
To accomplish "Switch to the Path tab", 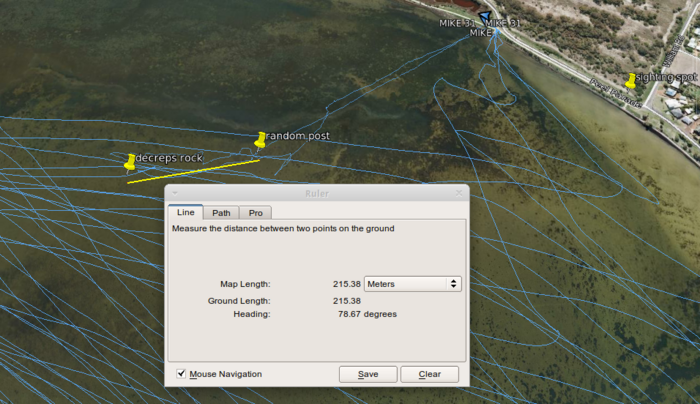I will [x=221, y=212].
